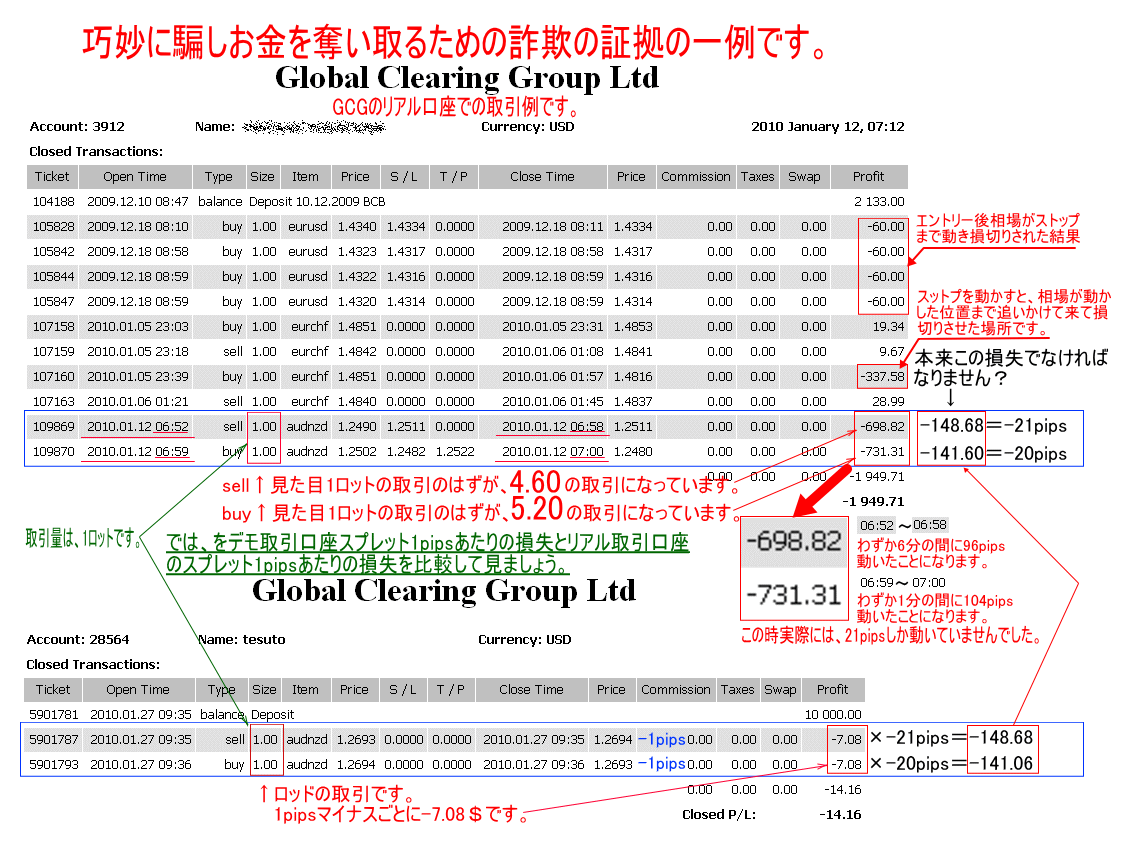The height and width of the screenshot is (846, 1124).
Task: Click profit value 19.34
Action: pyautogui.click(x=889, y=327)
